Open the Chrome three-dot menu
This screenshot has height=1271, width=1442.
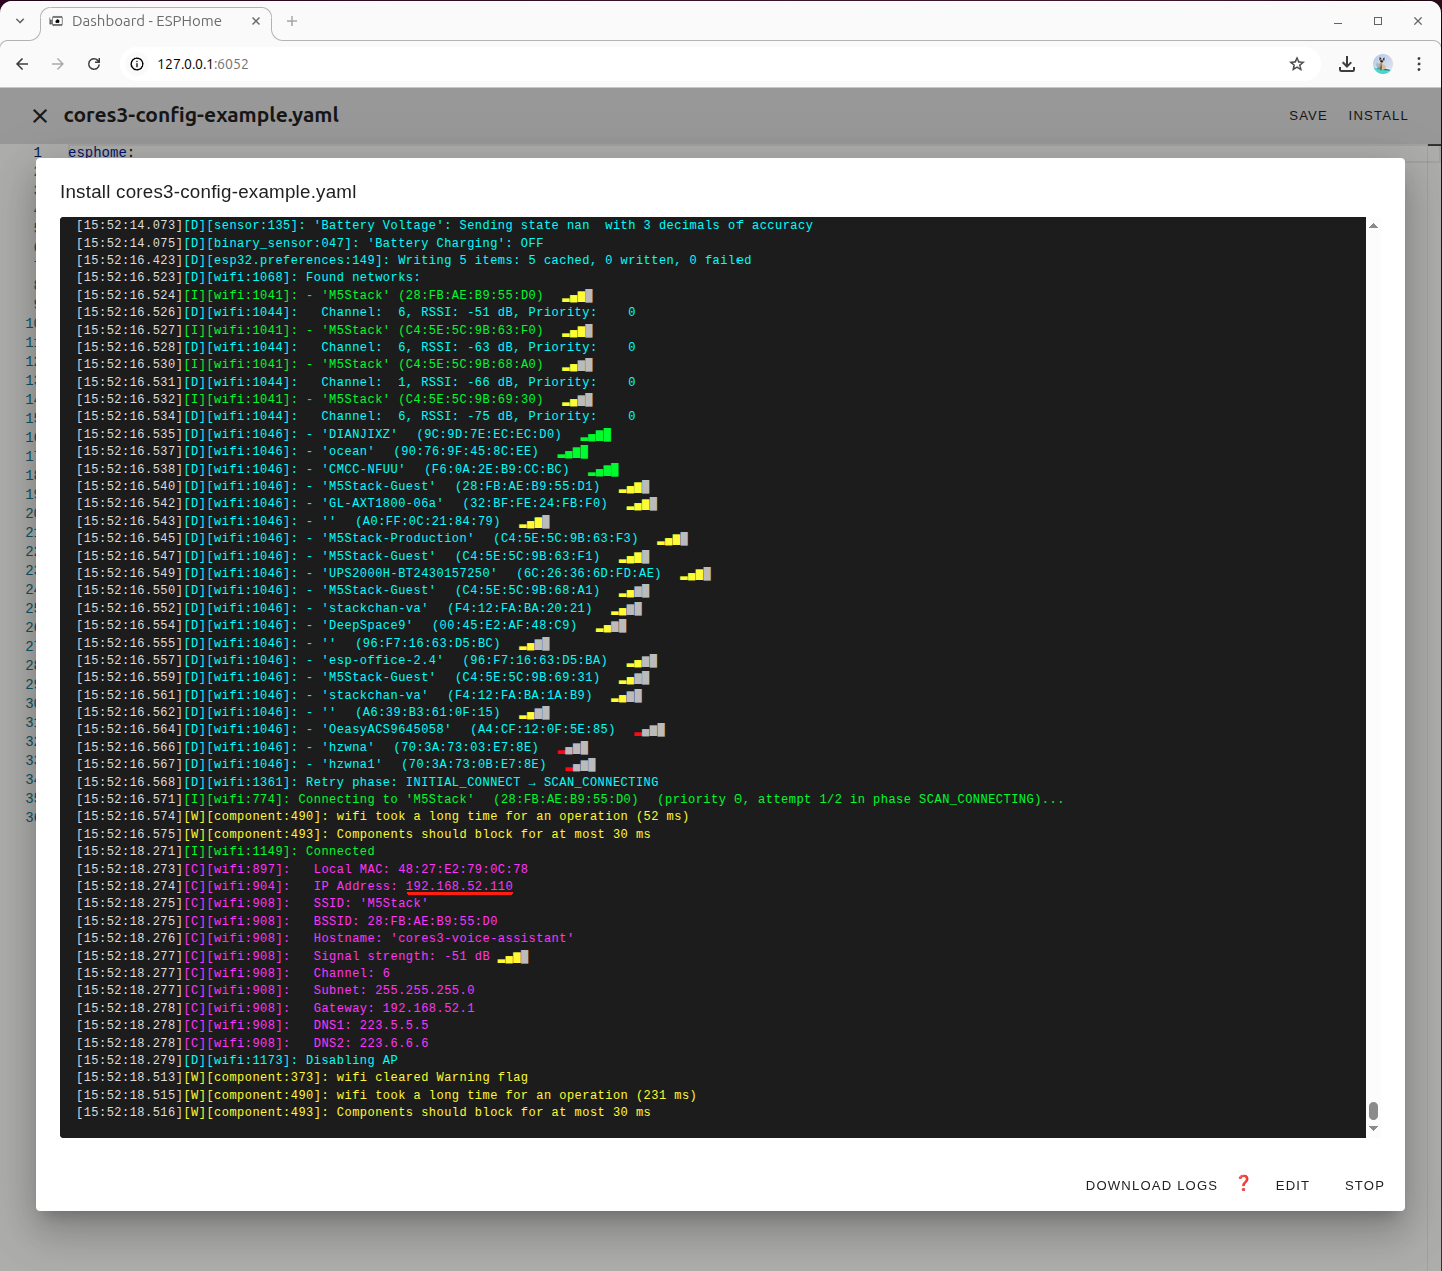tap(1419, 64)
